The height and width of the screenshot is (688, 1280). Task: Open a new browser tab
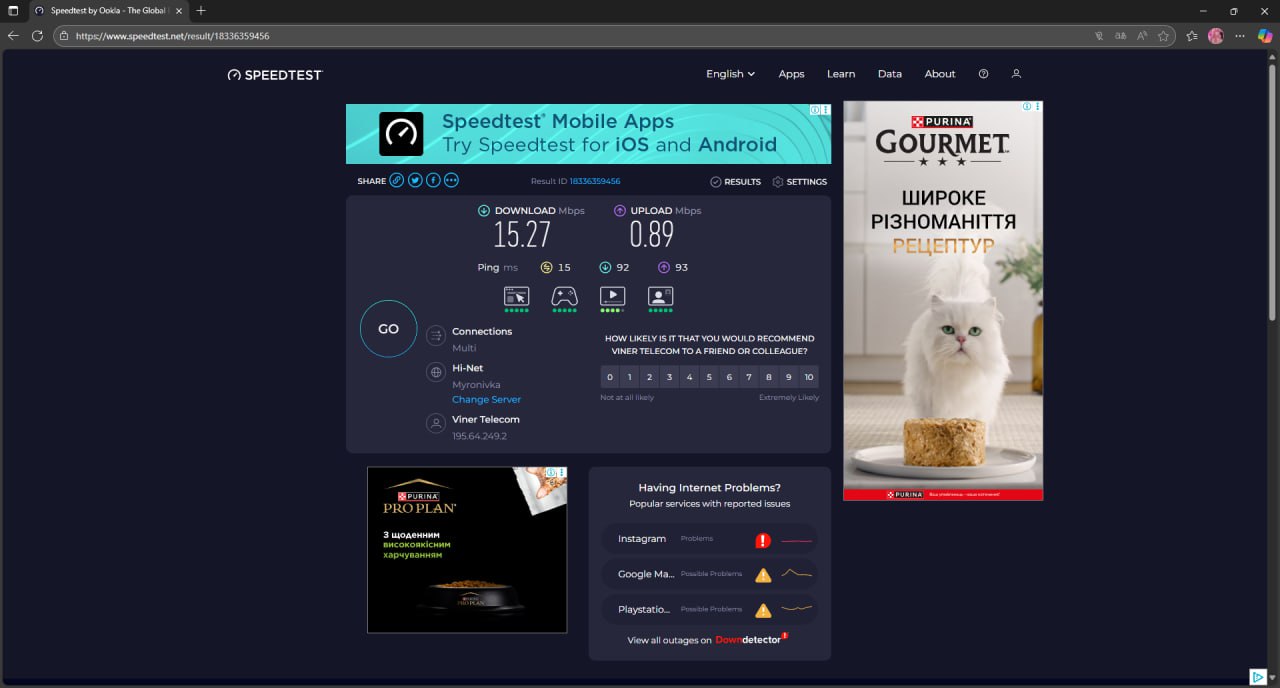(x=201, y=10)
